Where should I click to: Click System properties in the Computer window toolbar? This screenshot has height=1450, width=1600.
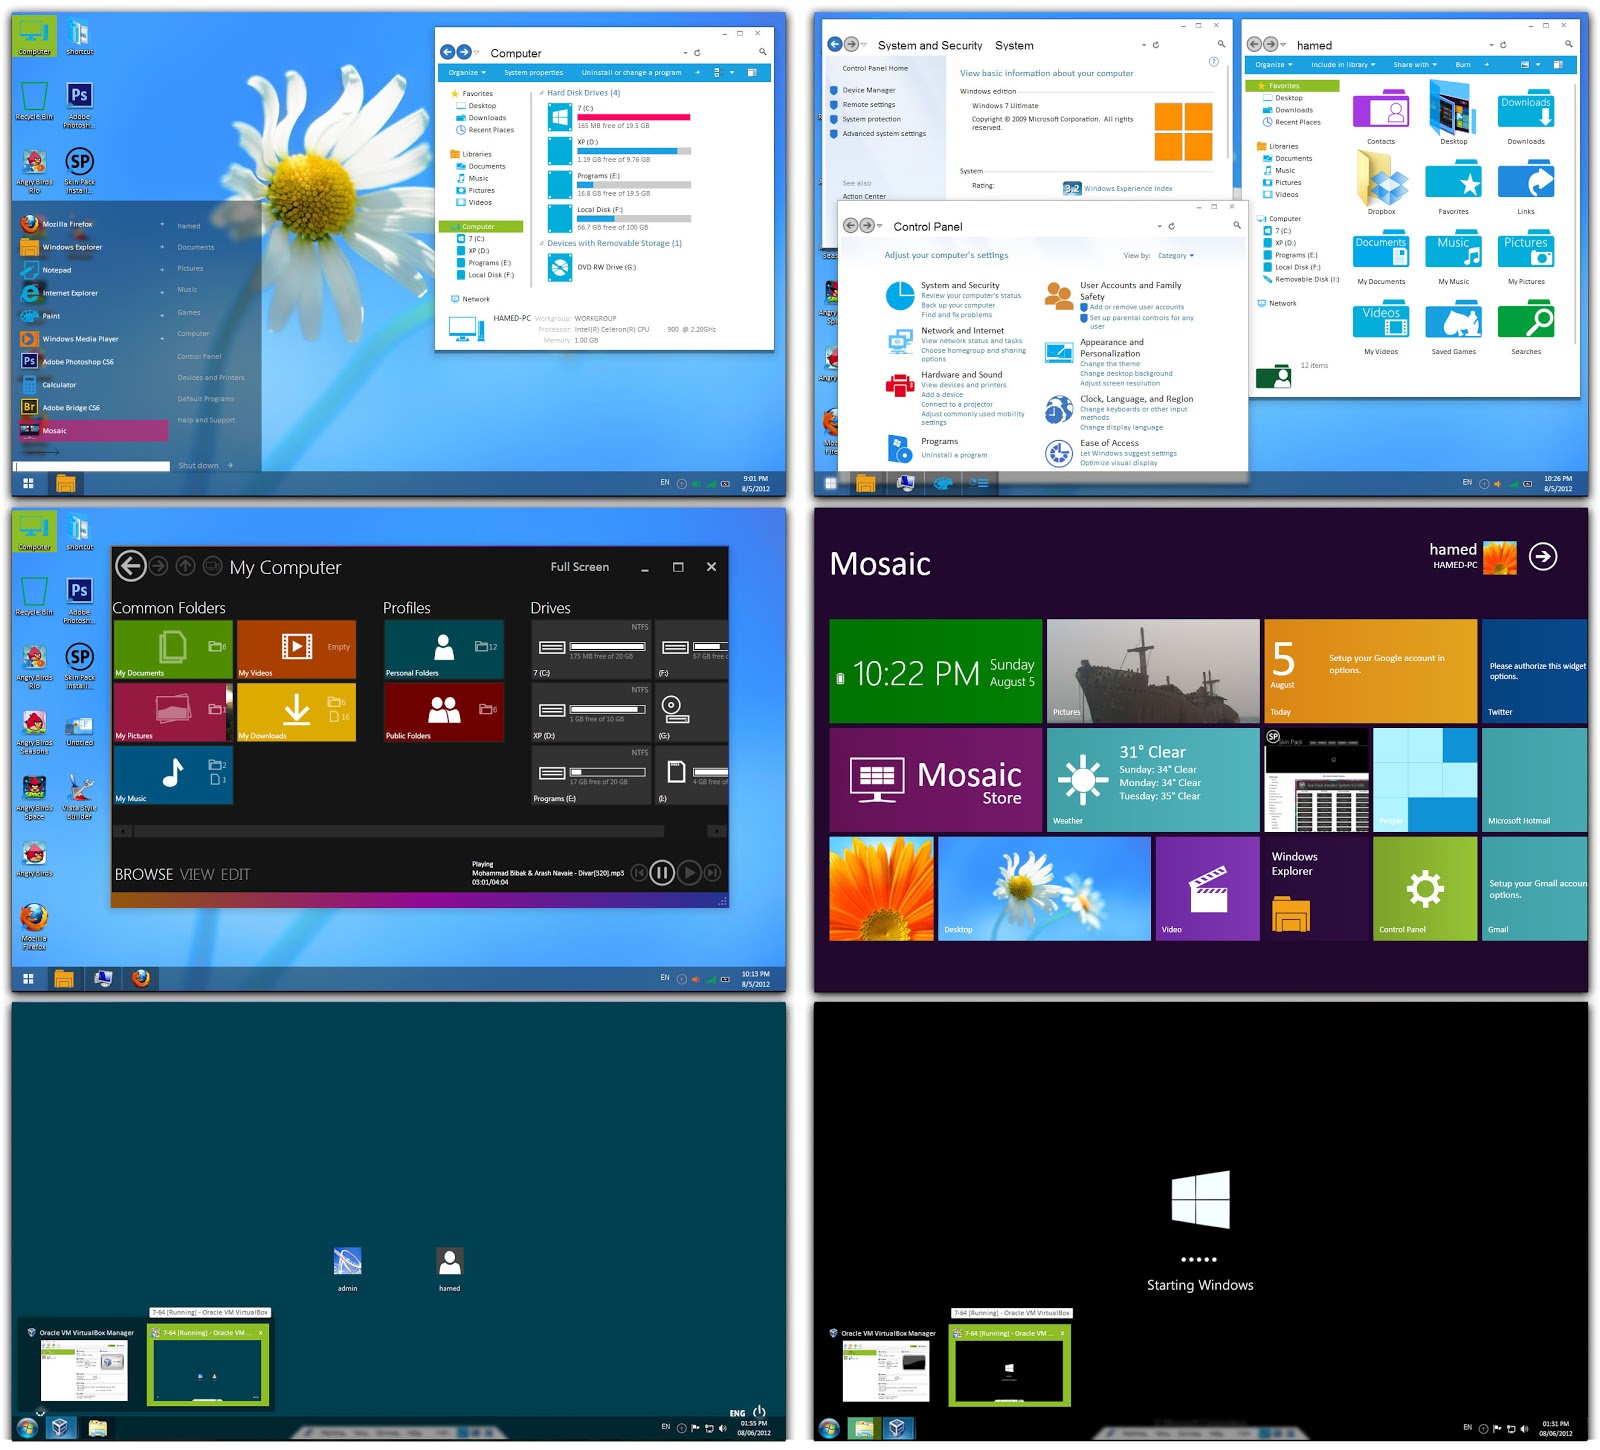click(x=533, y=72)
